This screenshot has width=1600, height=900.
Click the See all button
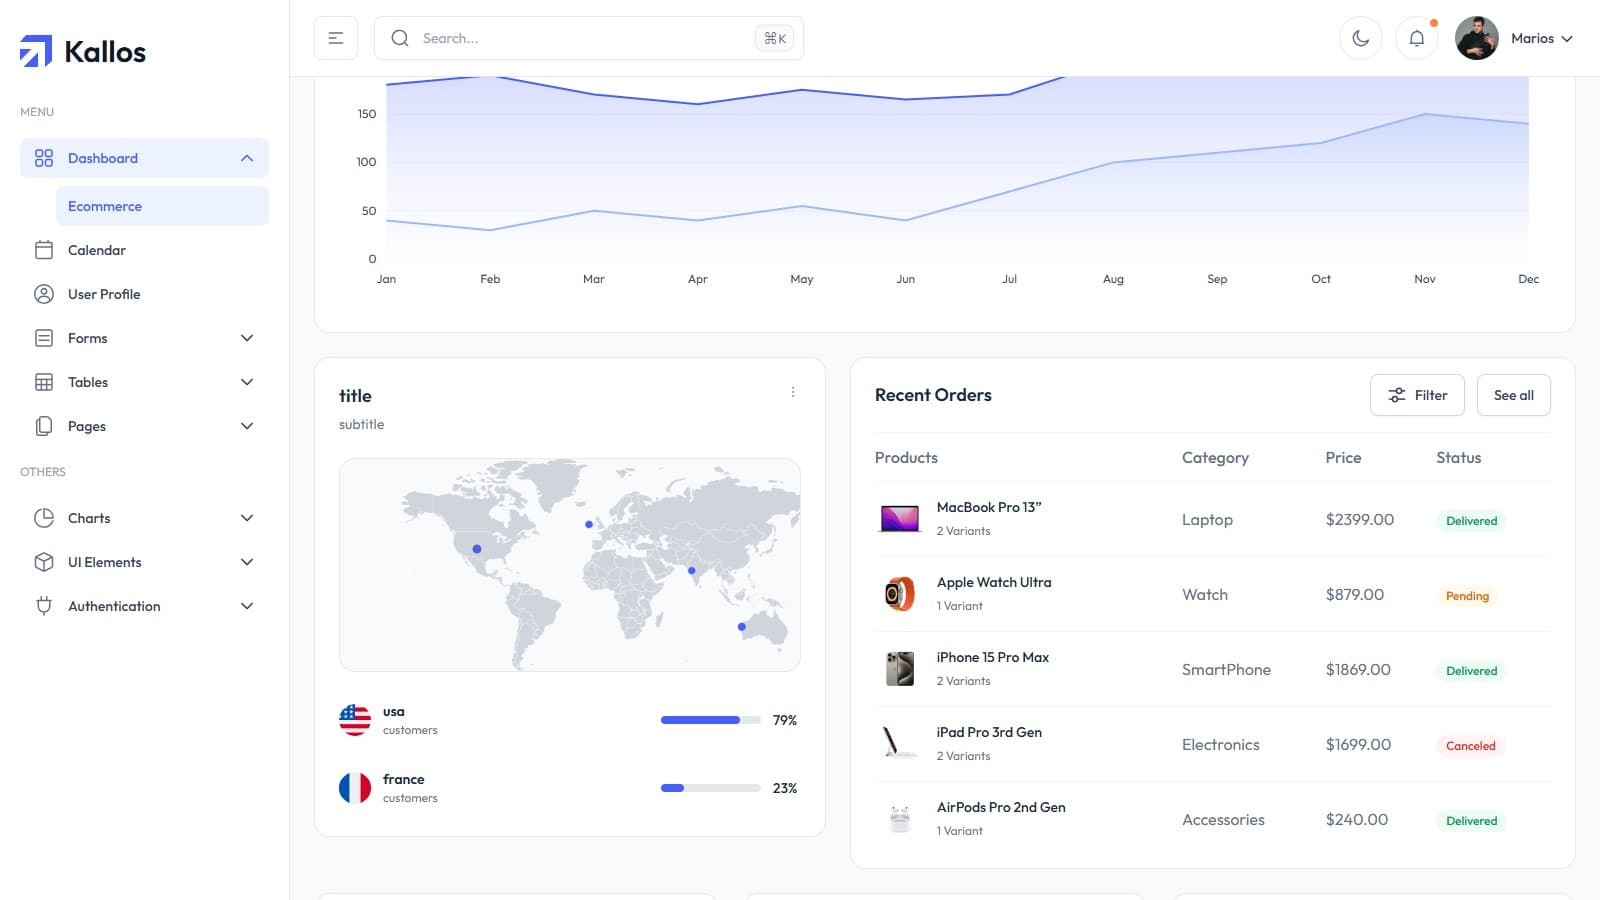[1514, 395]
